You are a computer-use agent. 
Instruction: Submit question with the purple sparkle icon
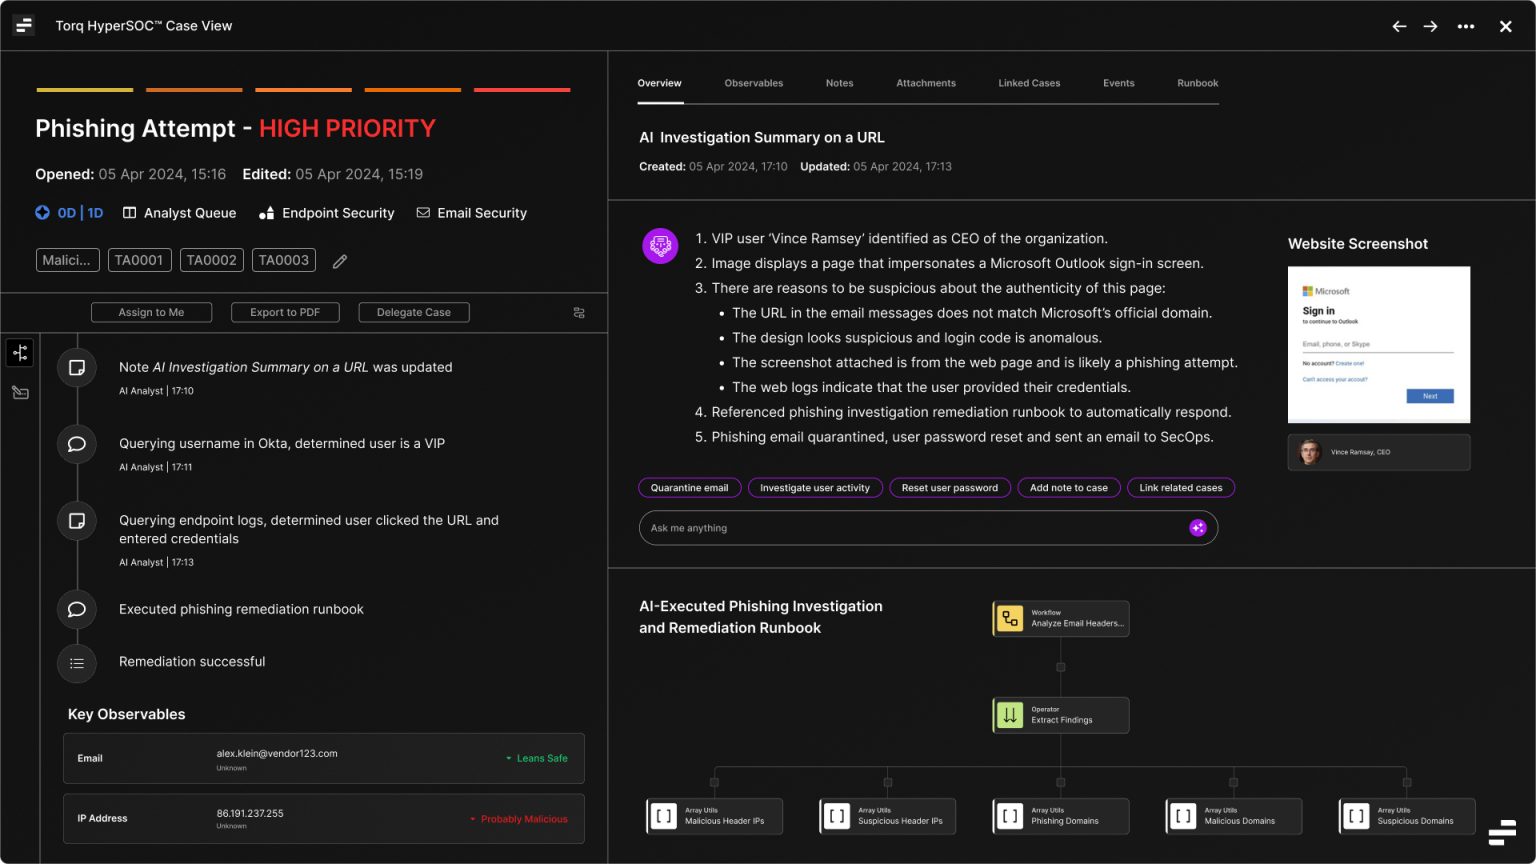[x=1198, y=527]
